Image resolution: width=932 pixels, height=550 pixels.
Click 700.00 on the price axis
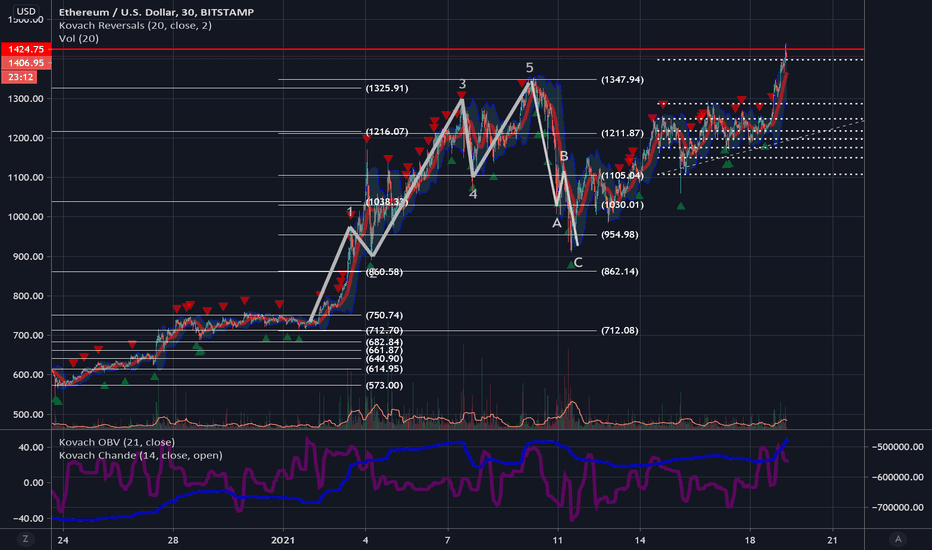[x=28, y=335]
